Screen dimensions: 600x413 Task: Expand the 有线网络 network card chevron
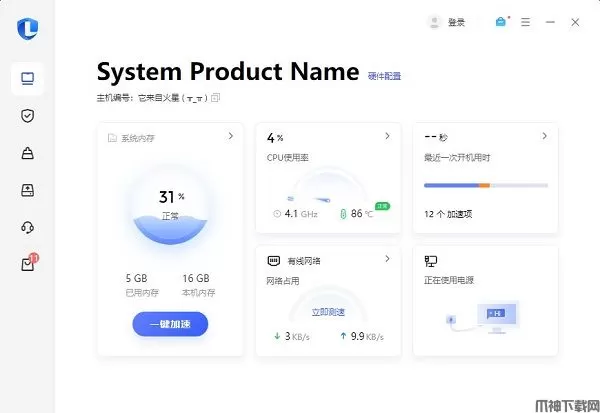pyautogui.click(x=387, y=259)
